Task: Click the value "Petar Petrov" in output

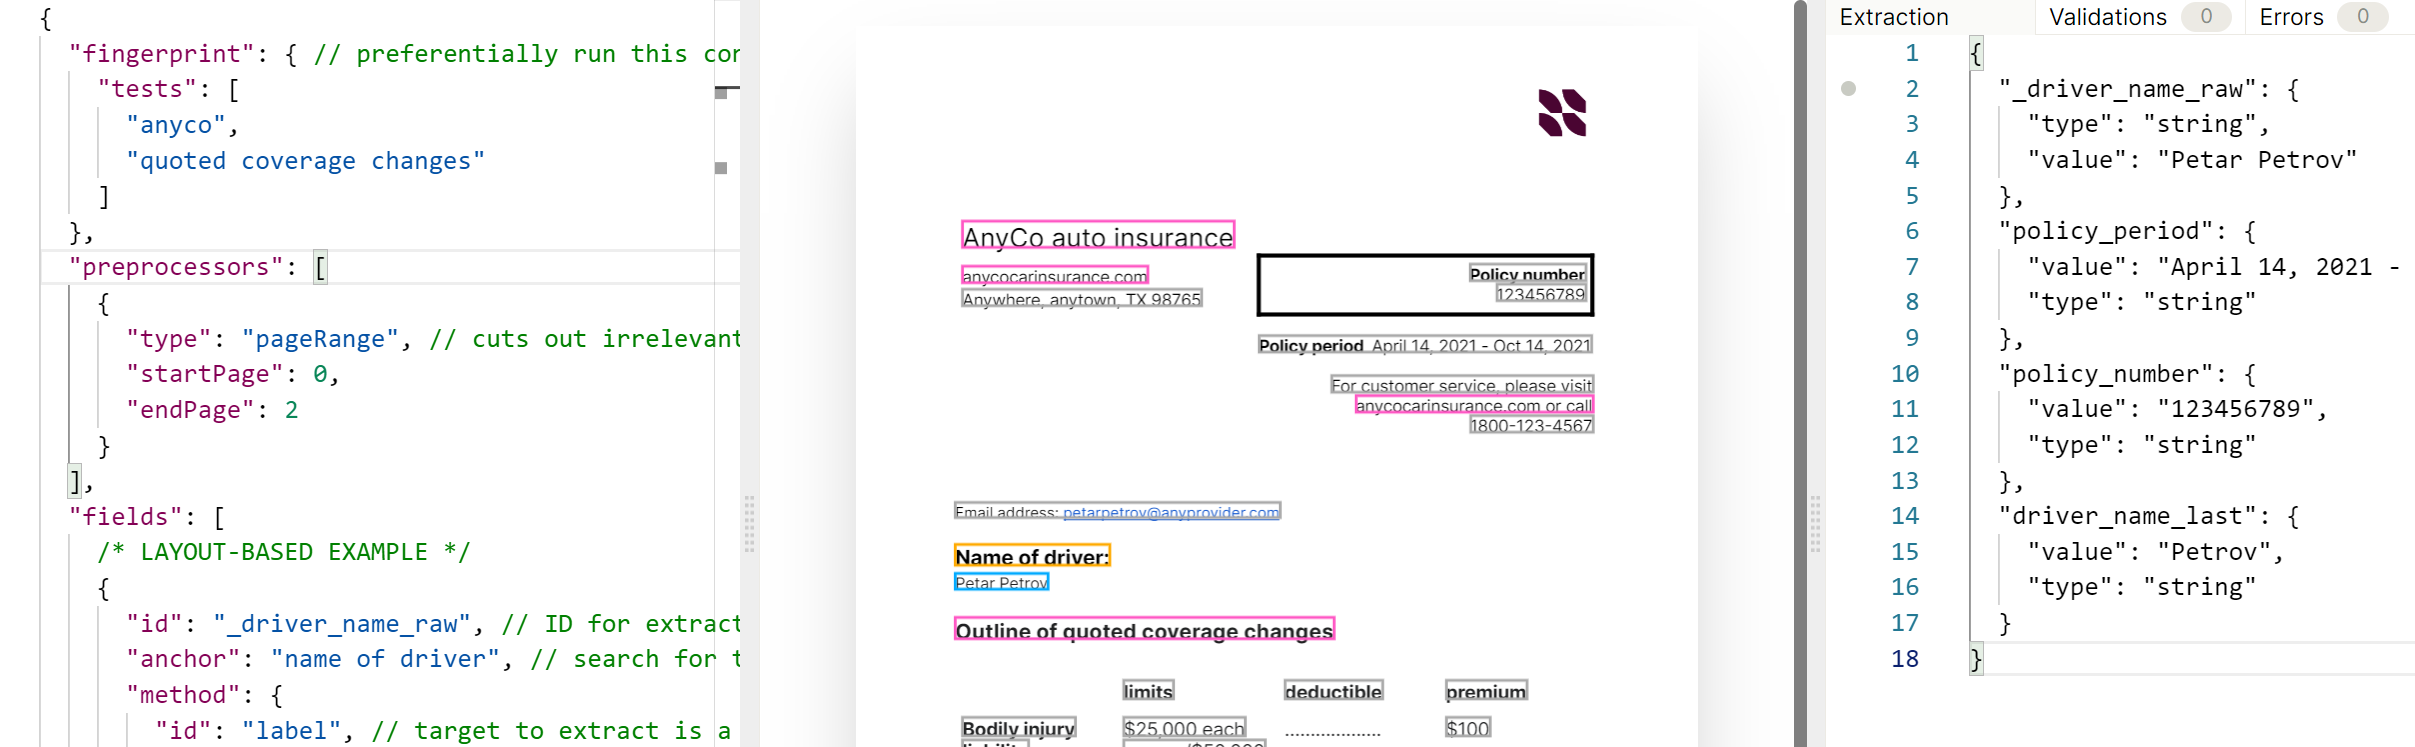Action: [x=2257, y=160]
